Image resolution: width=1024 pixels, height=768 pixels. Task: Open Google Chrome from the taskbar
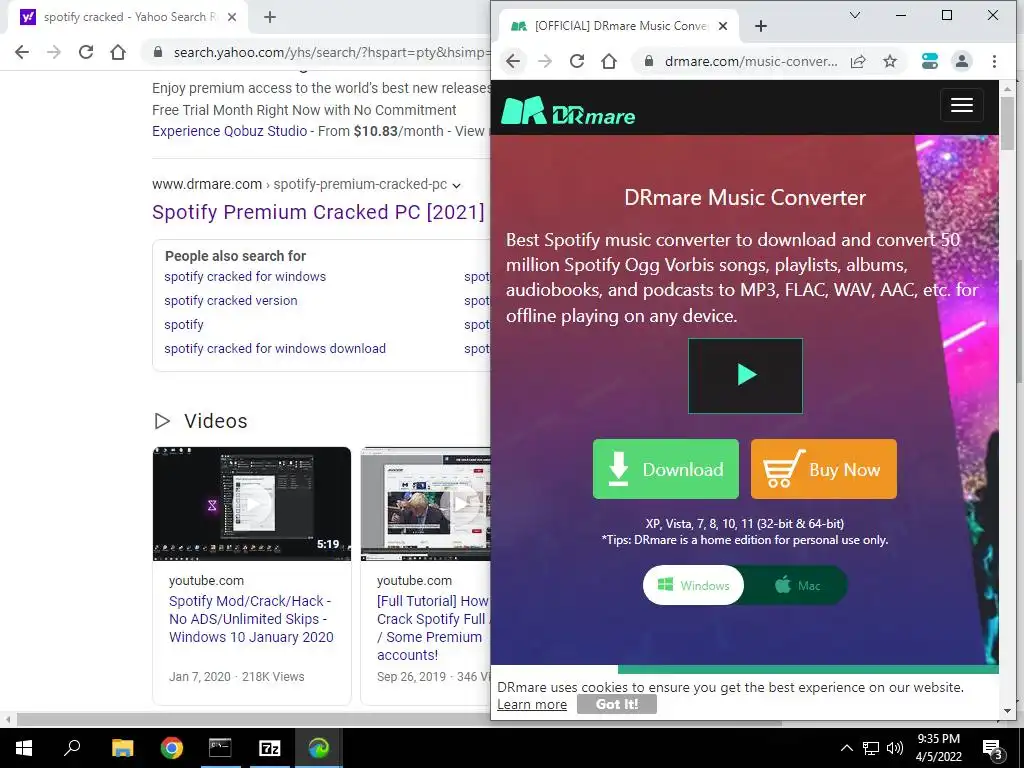[x=171, y=748]
